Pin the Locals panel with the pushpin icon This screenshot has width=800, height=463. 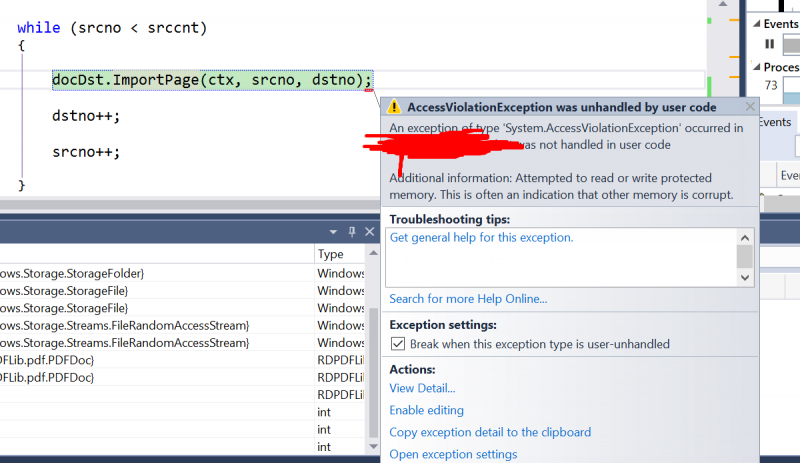[x=351, y=232]
